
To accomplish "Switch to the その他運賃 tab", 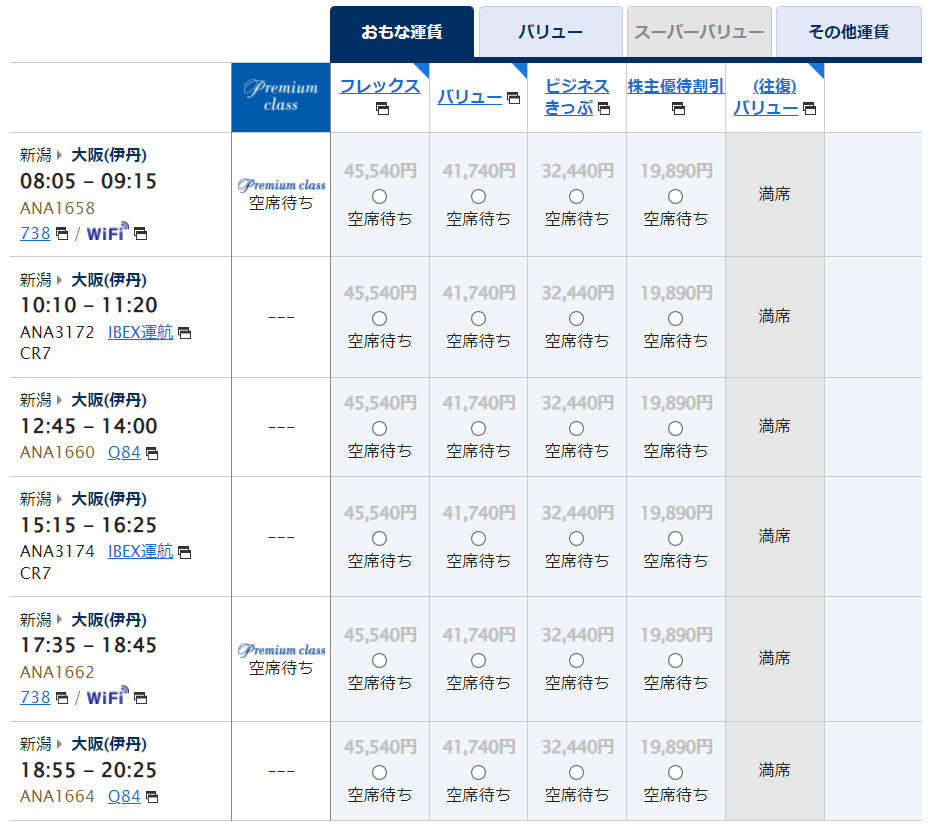I will click(x=849, y=32).
